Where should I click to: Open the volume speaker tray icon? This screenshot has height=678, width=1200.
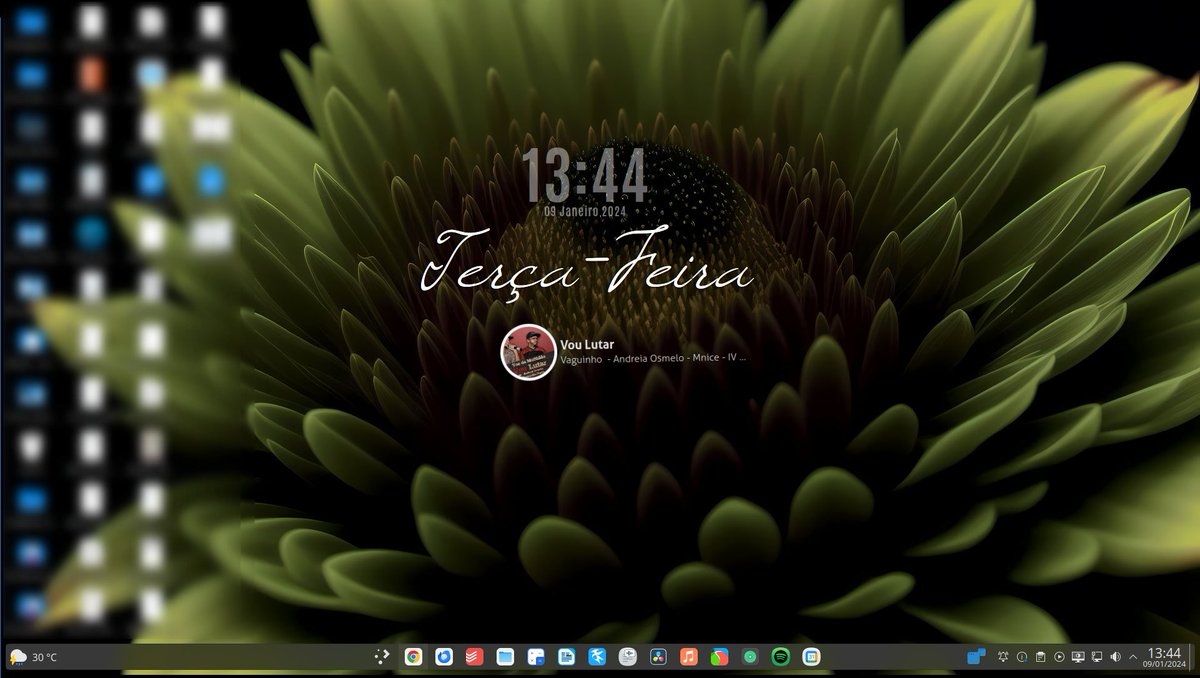1115,657
